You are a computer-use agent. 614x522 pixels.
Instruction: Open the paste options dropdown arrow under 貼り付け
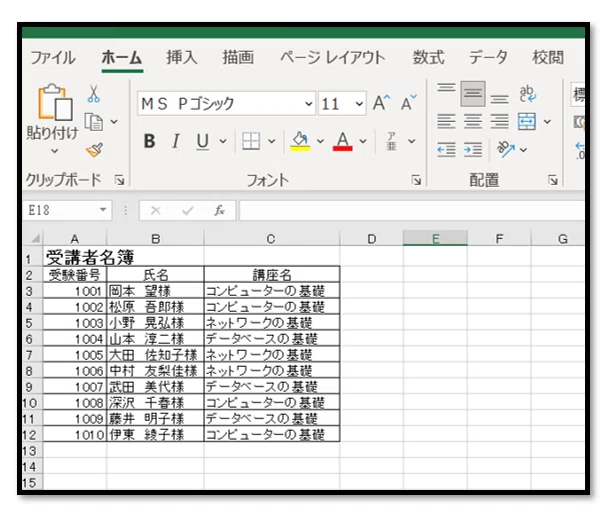pyautogui.click(x=54, y=151)
